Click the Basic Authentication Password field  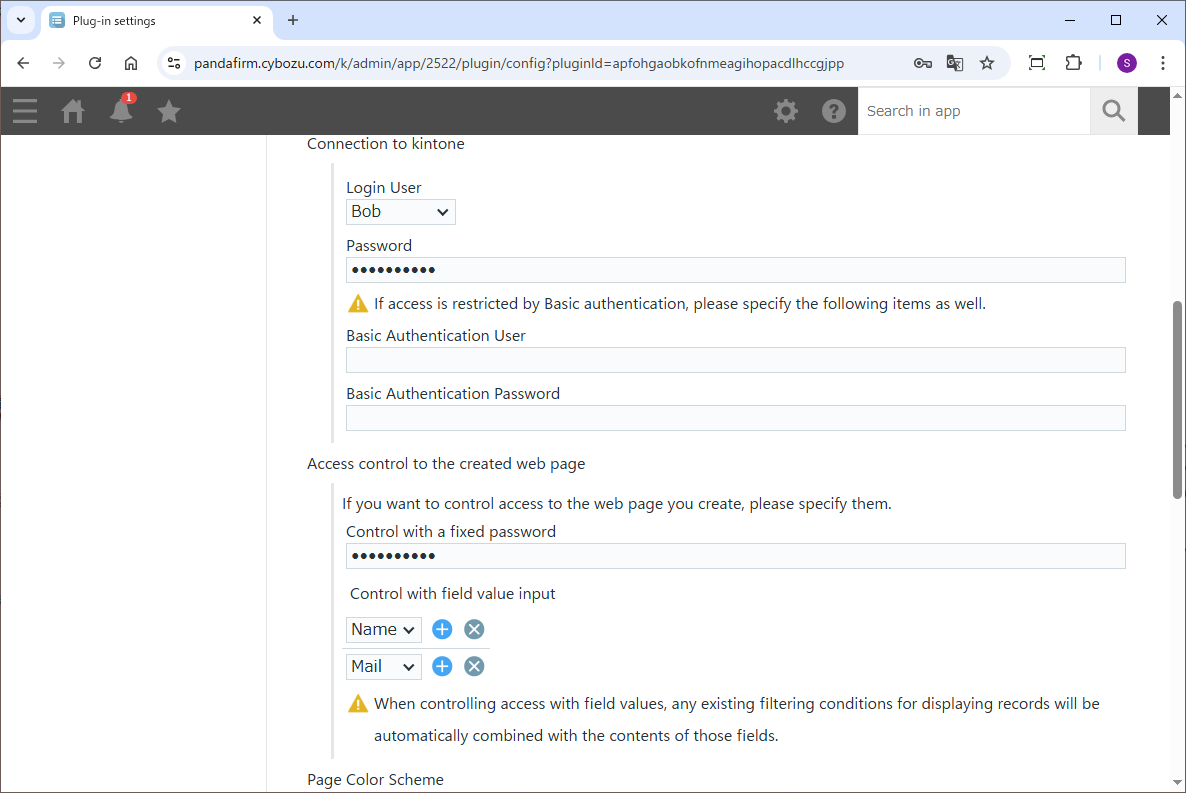(735, 418)
